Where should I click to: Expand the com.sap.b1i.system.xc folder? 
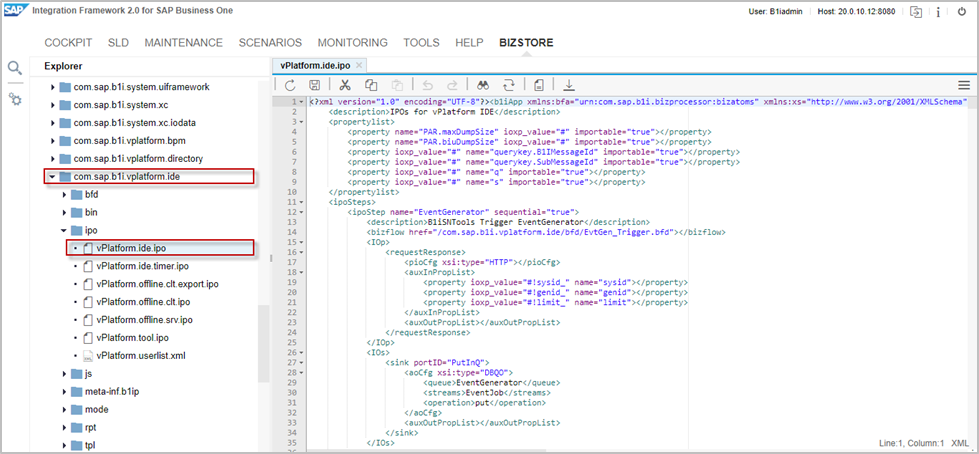coord(52,105)
